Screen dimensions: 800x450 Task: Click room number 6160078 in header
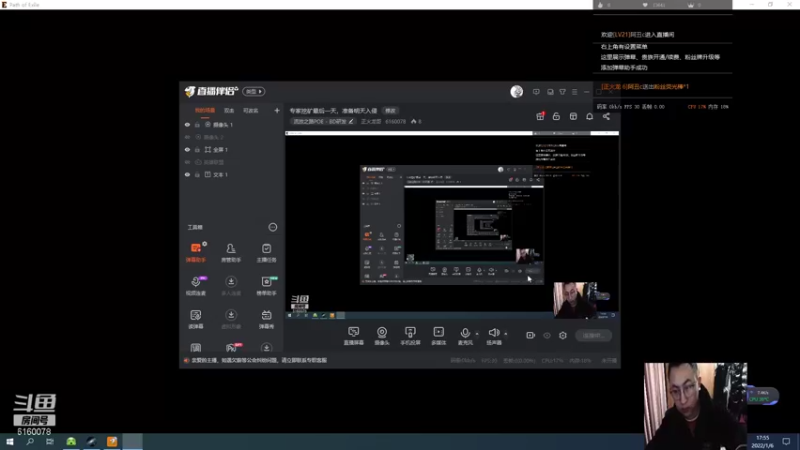(x=395, y=121)
